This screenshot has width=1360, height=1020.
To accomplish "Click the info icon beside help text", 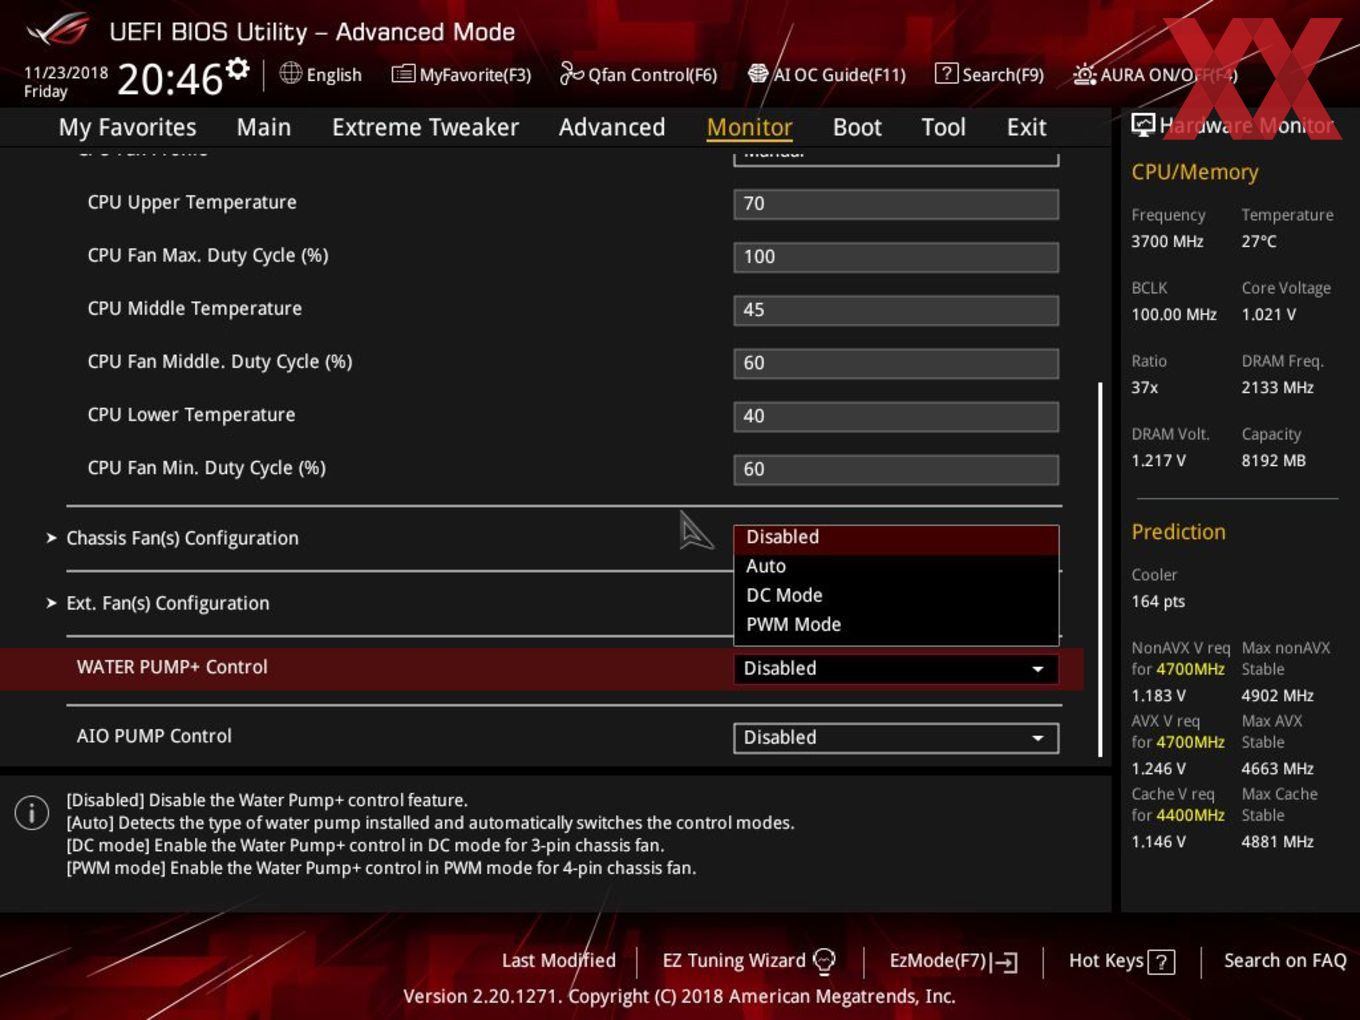I will point(32,812).
